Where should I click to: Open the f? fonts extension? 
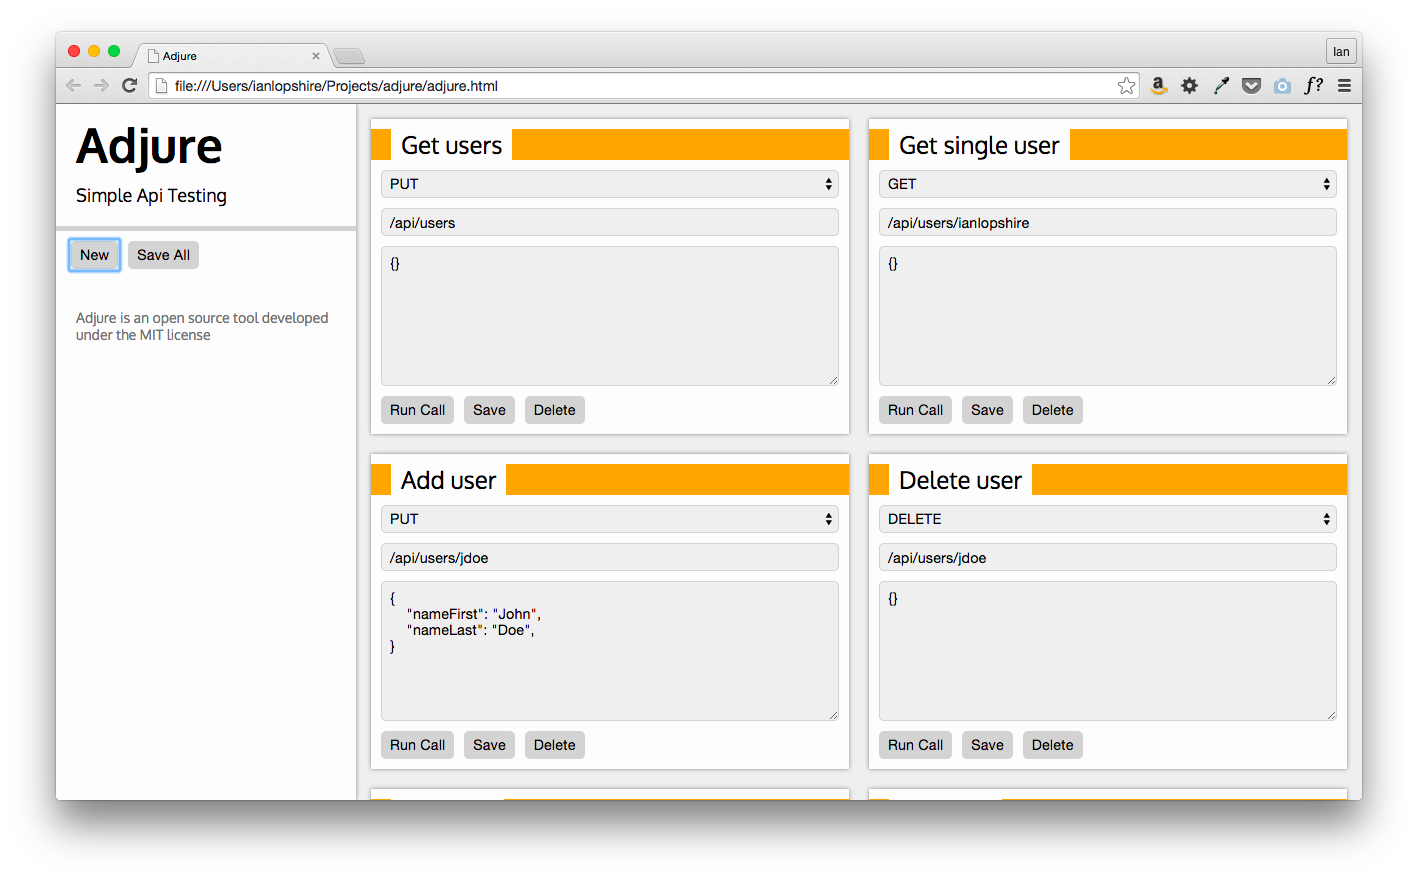(x=1313, y=85)
